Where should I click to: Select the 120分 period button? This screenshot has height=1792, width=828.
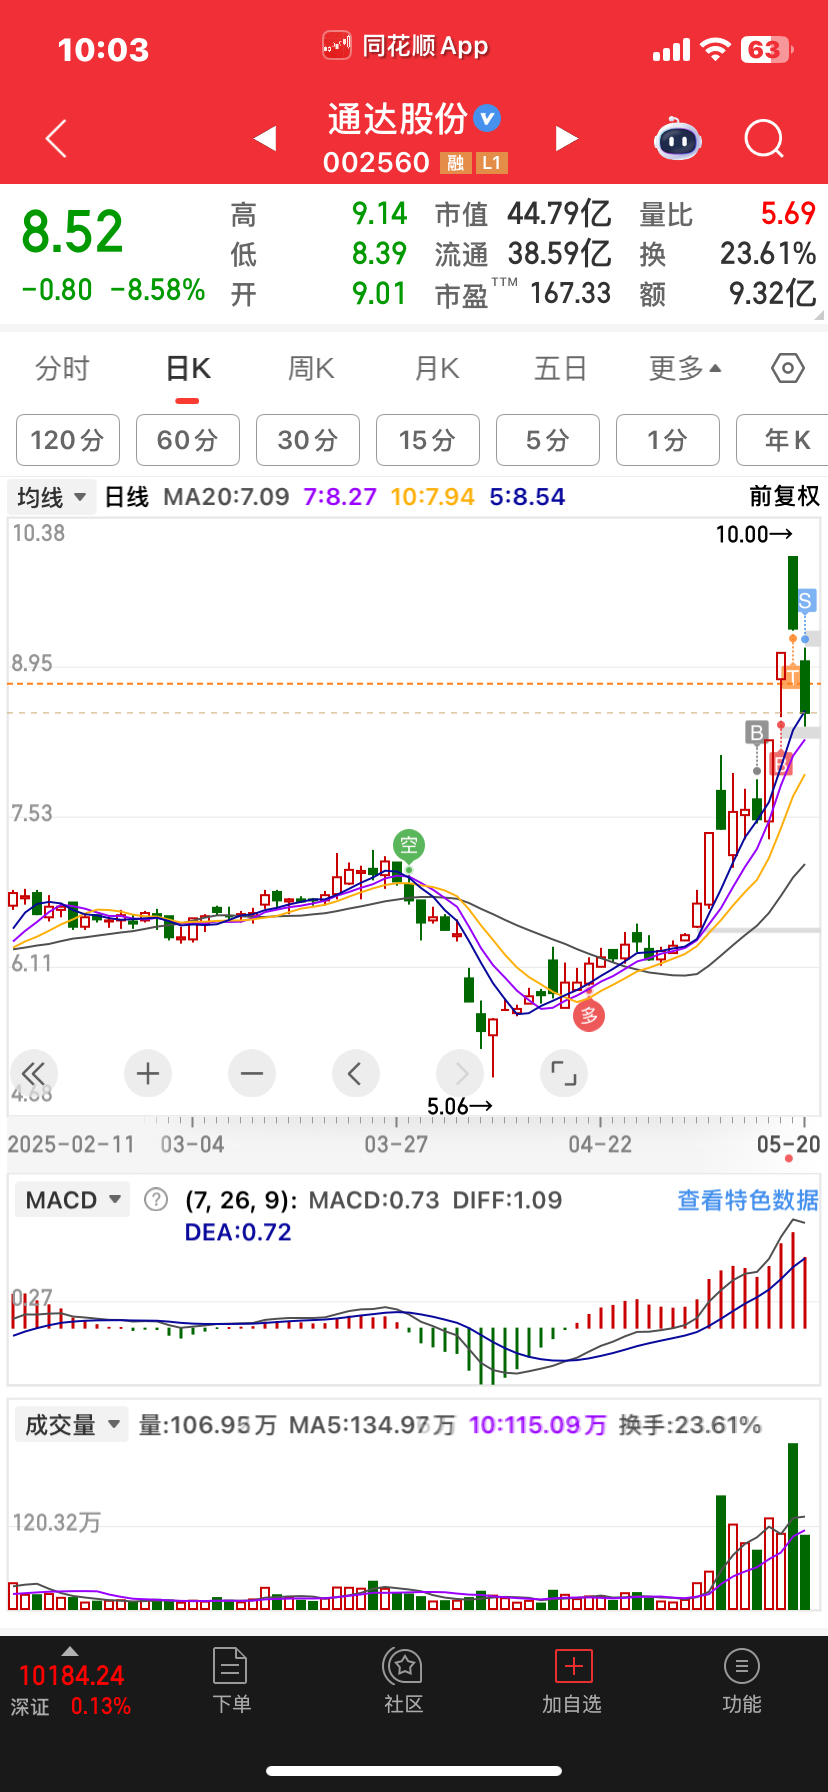(x=68, y=440)
